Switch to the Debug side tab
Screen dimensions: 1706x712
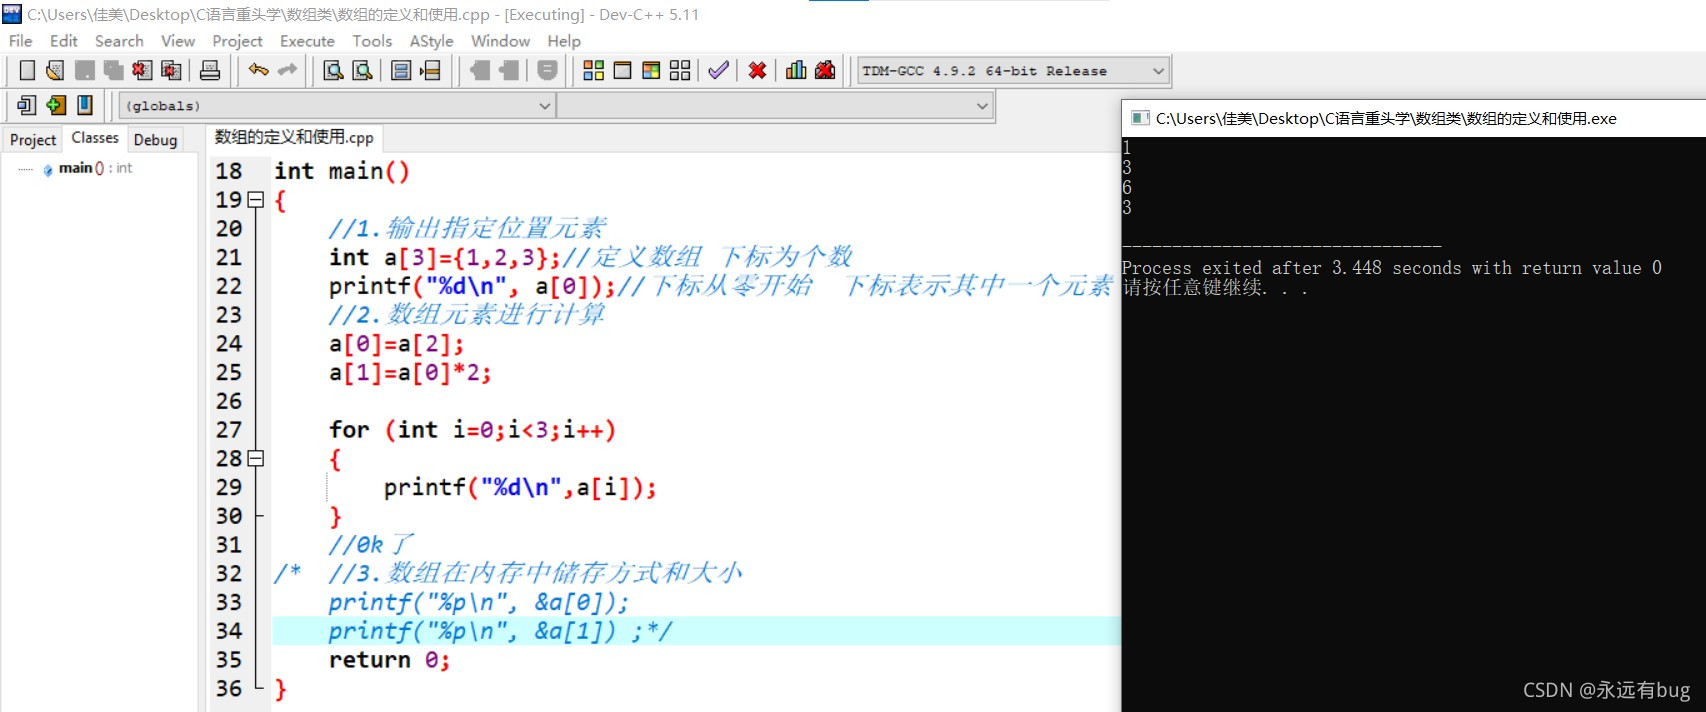[x=155, y=140]
